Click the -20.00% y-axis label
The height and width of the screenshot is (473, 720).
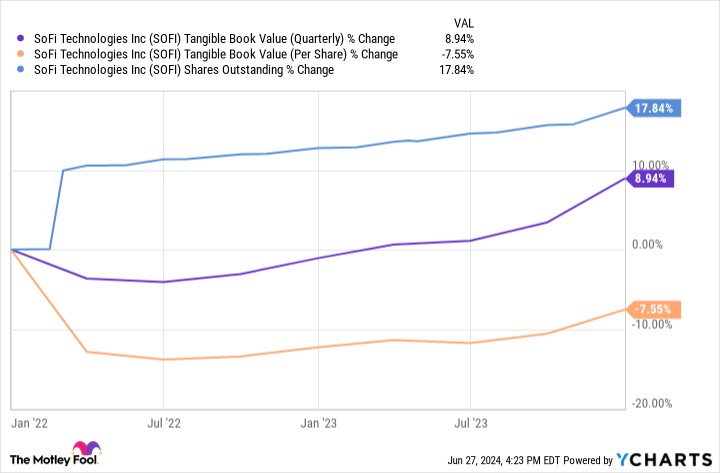(x=652, y=403)
